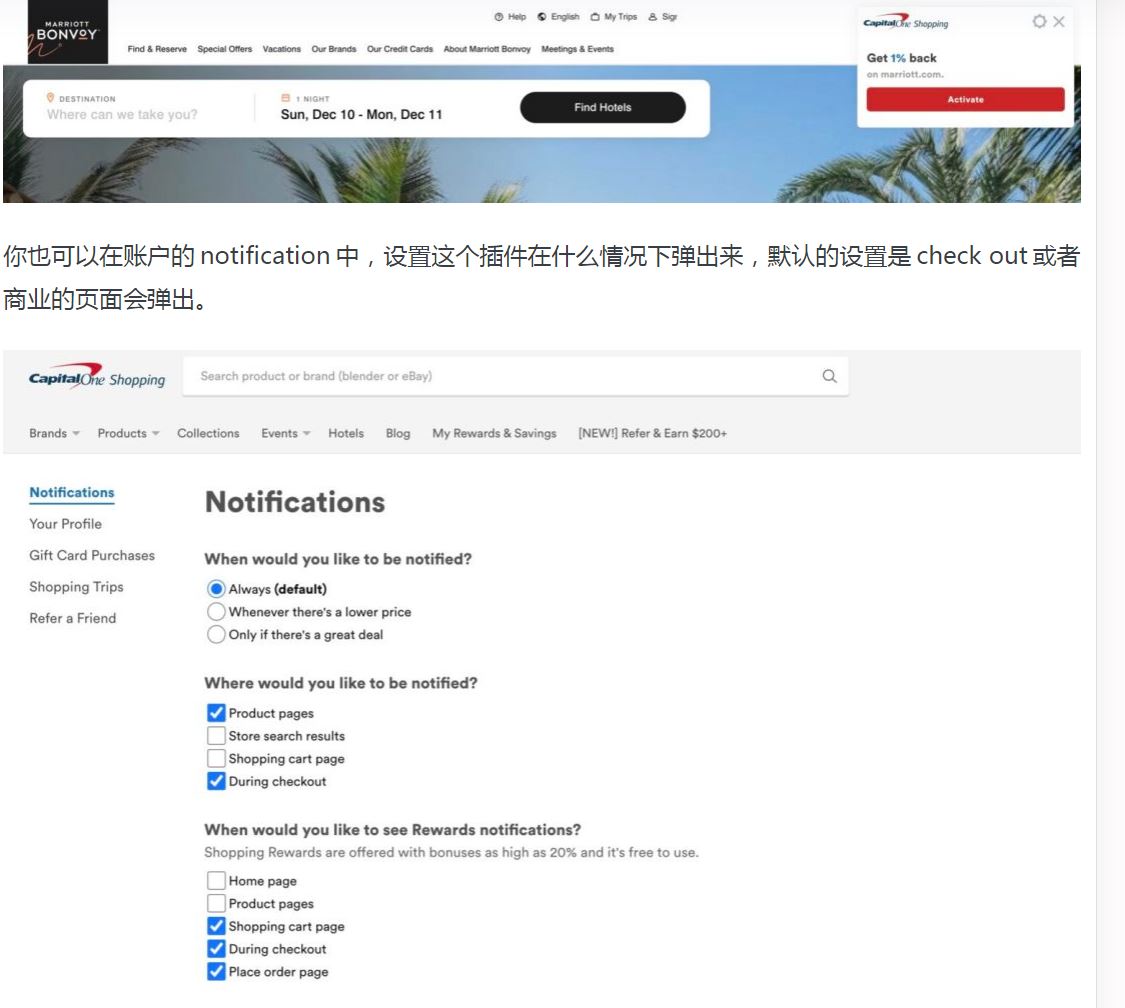This screenshot has height=1008, width=1125.
Task: Click the calendar date field icon
Action: 286,99
